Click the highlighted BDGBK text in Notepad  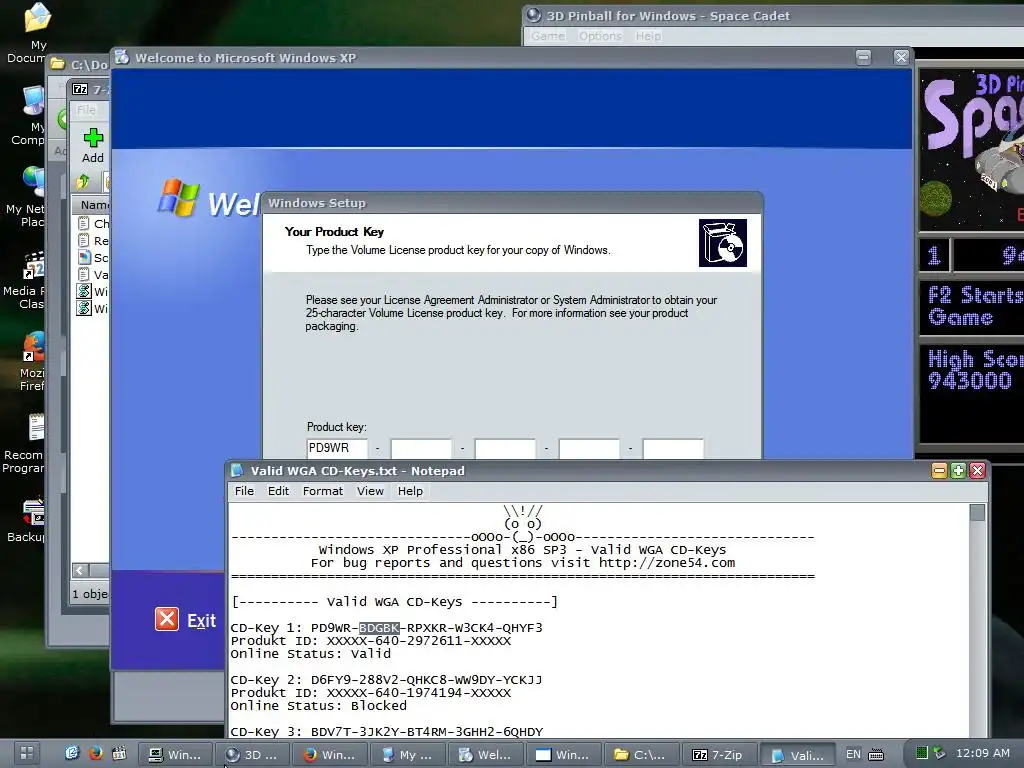379,628
